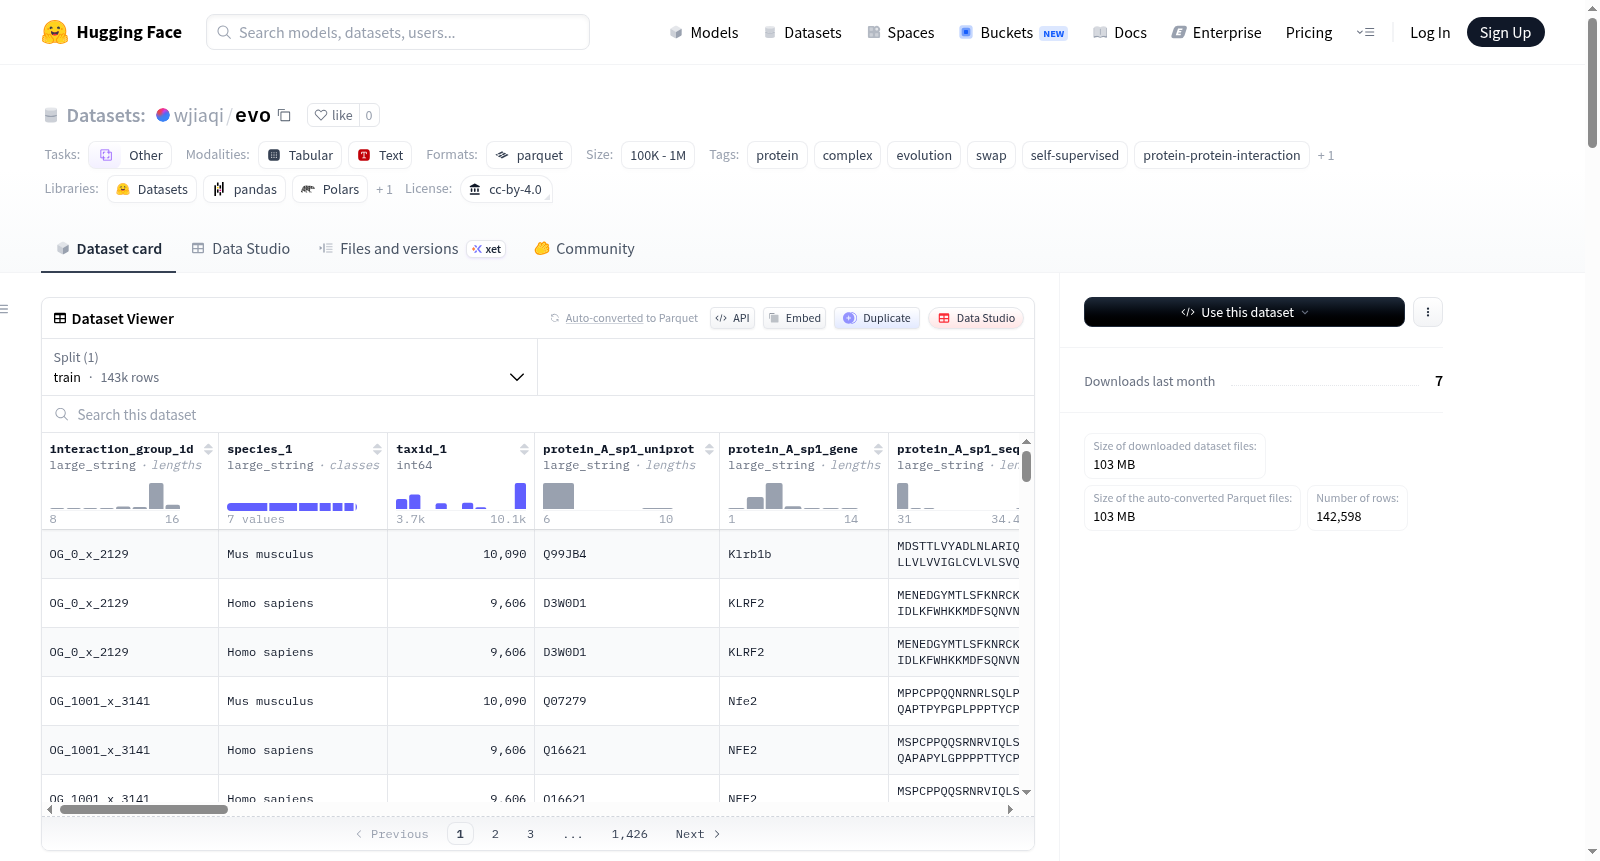
Task: Click the 100K - 1M size tag
Action: [x=657, y=155]
